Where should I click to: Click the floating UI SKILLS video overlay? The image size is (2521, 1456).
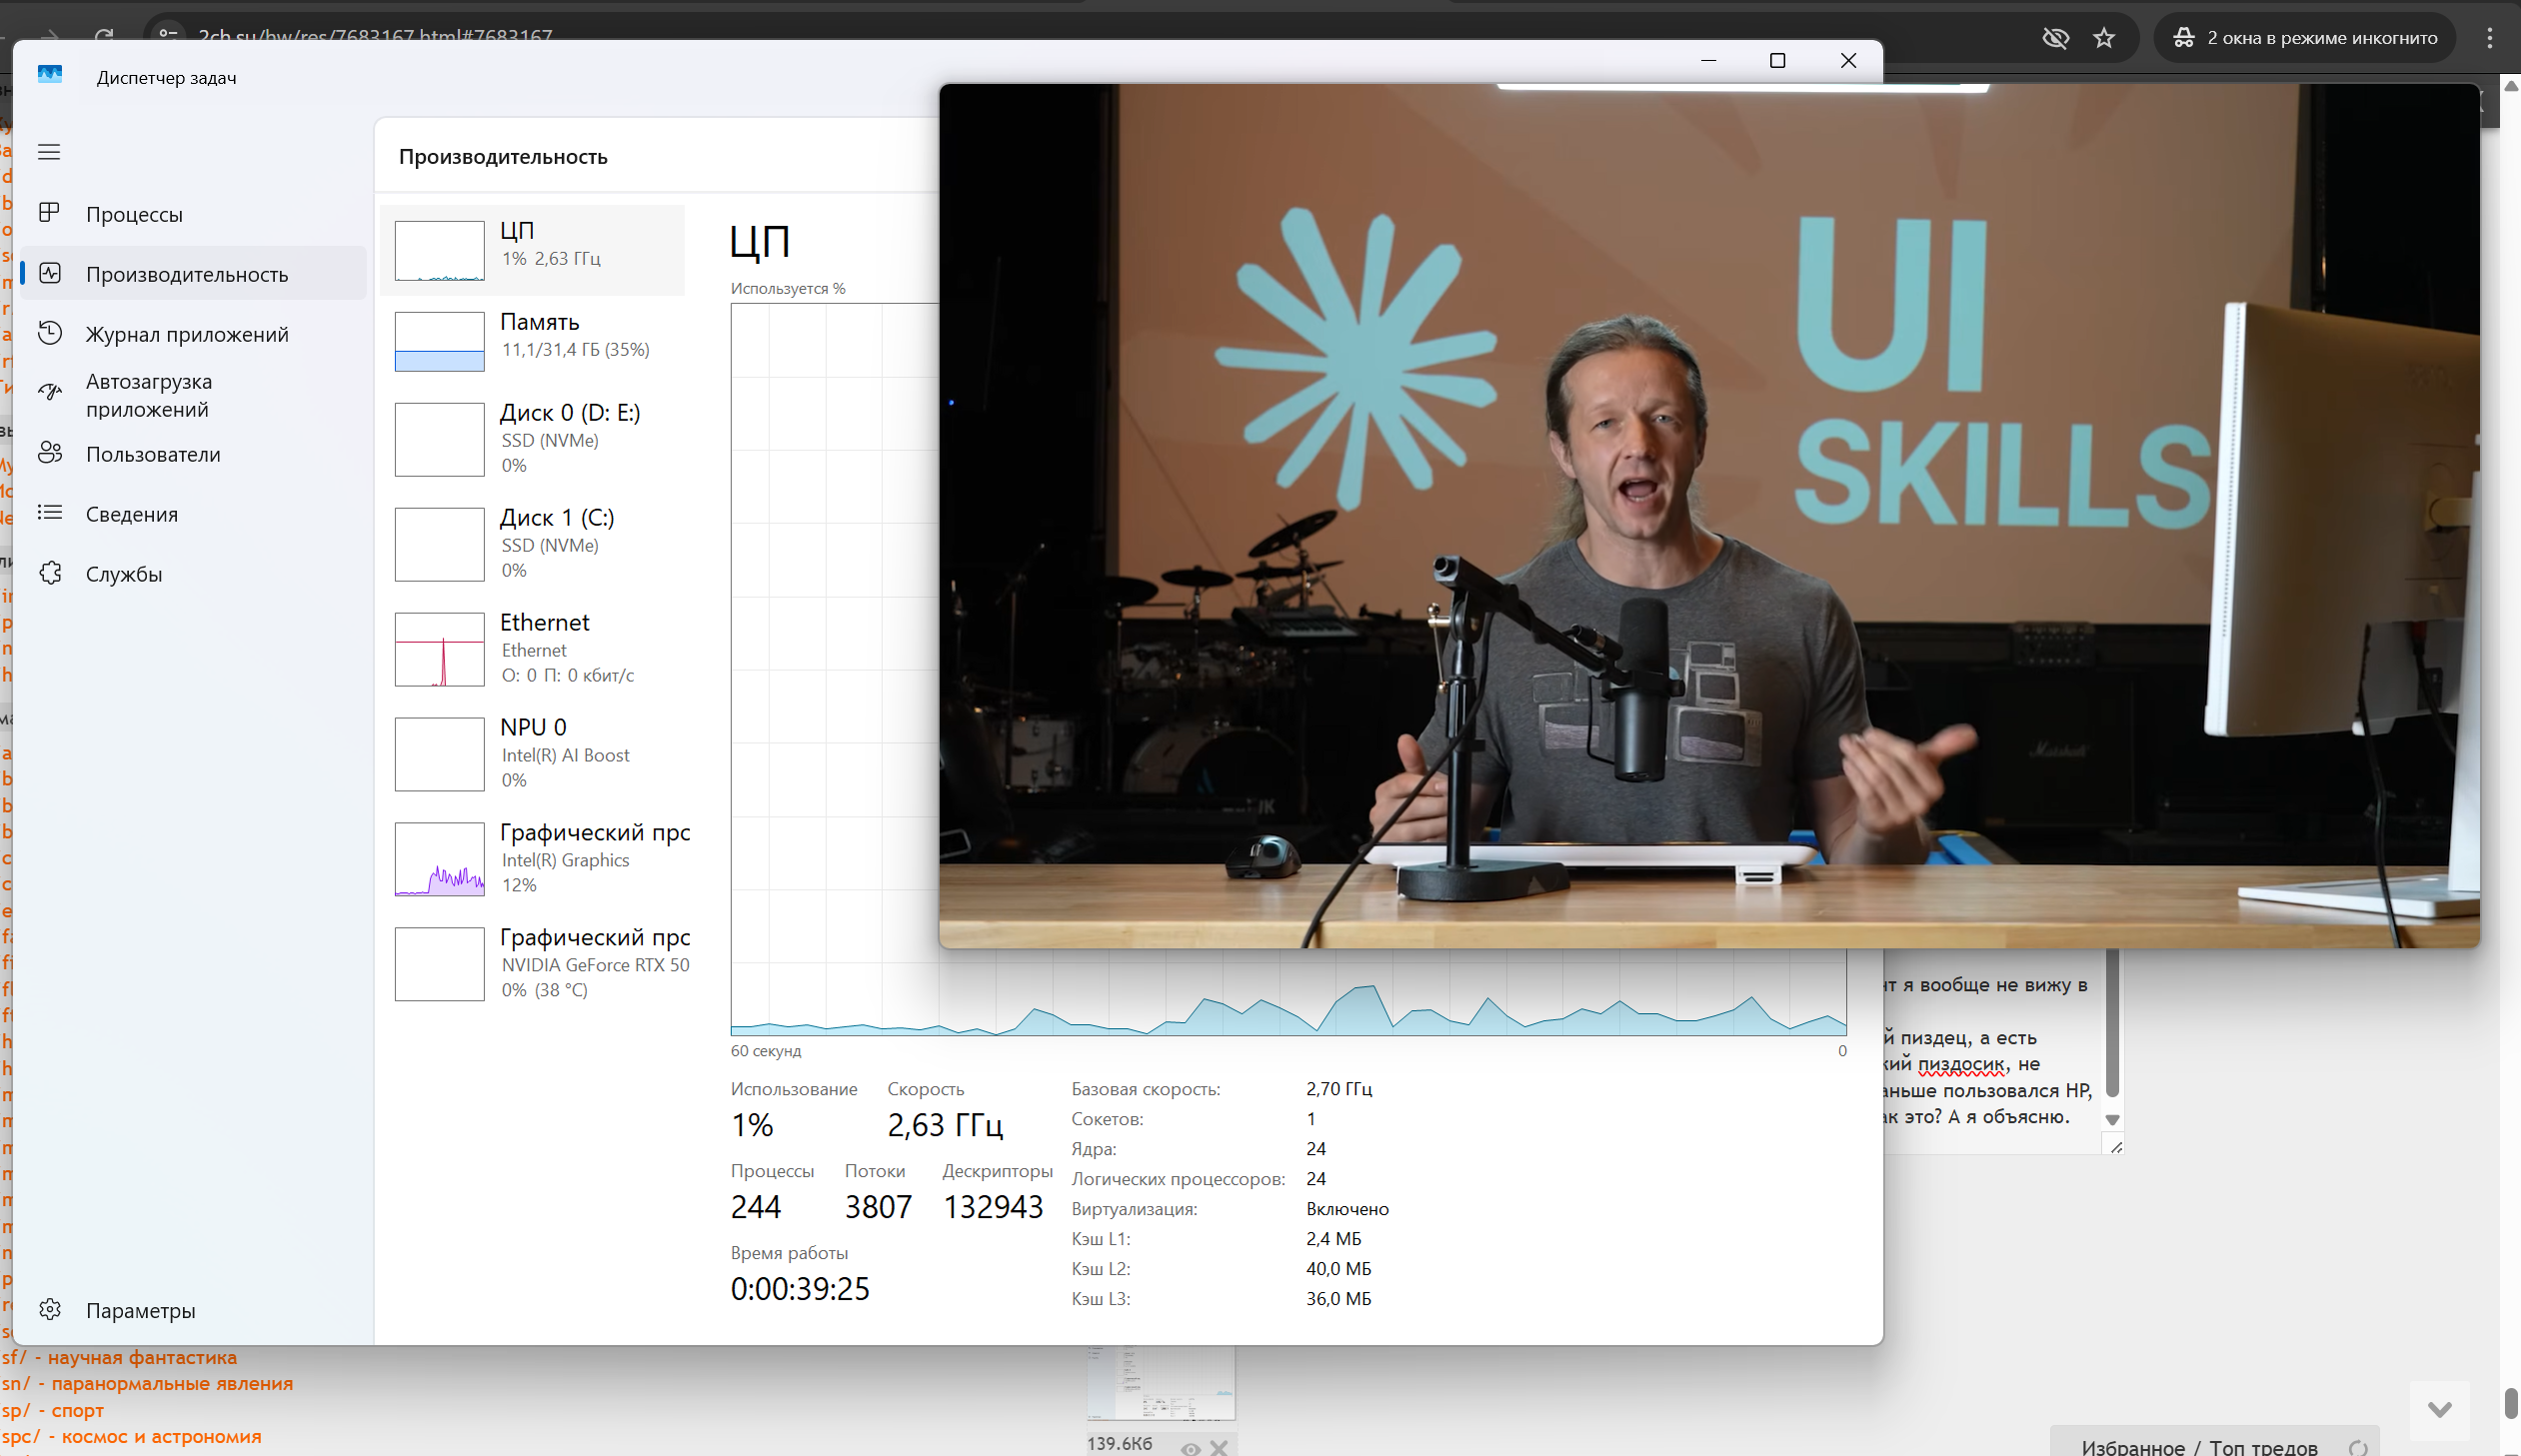pyautogui.click(x=1709, y=516)
